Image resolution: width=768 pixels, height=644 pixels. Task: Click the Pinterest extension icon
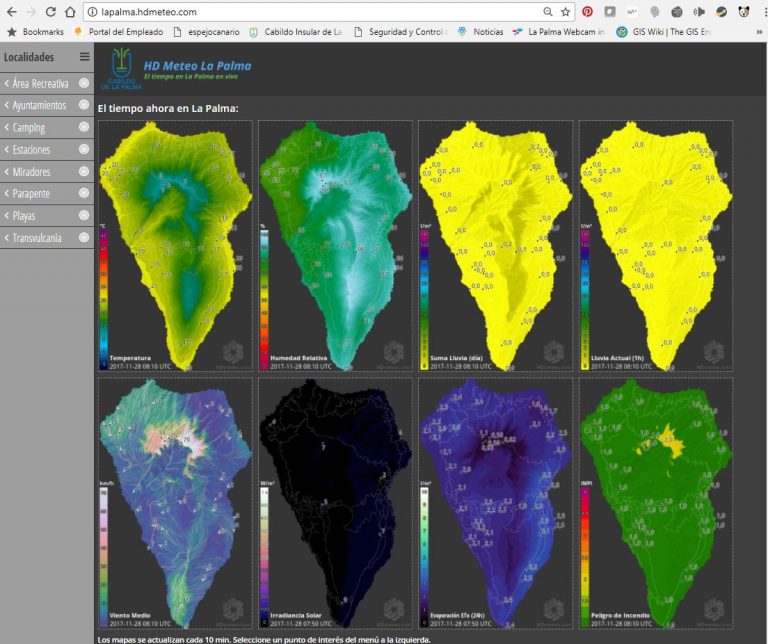click(x=587, y=12)
